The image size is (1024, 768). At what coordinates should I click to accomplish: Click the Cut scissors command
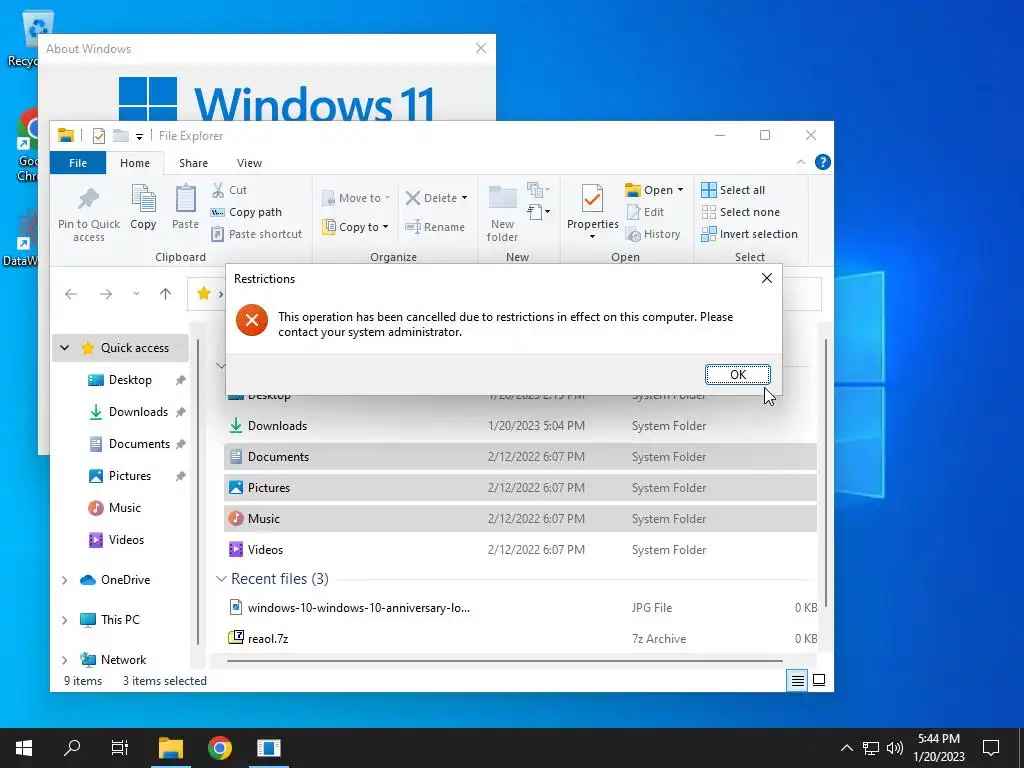pos(229,190)
